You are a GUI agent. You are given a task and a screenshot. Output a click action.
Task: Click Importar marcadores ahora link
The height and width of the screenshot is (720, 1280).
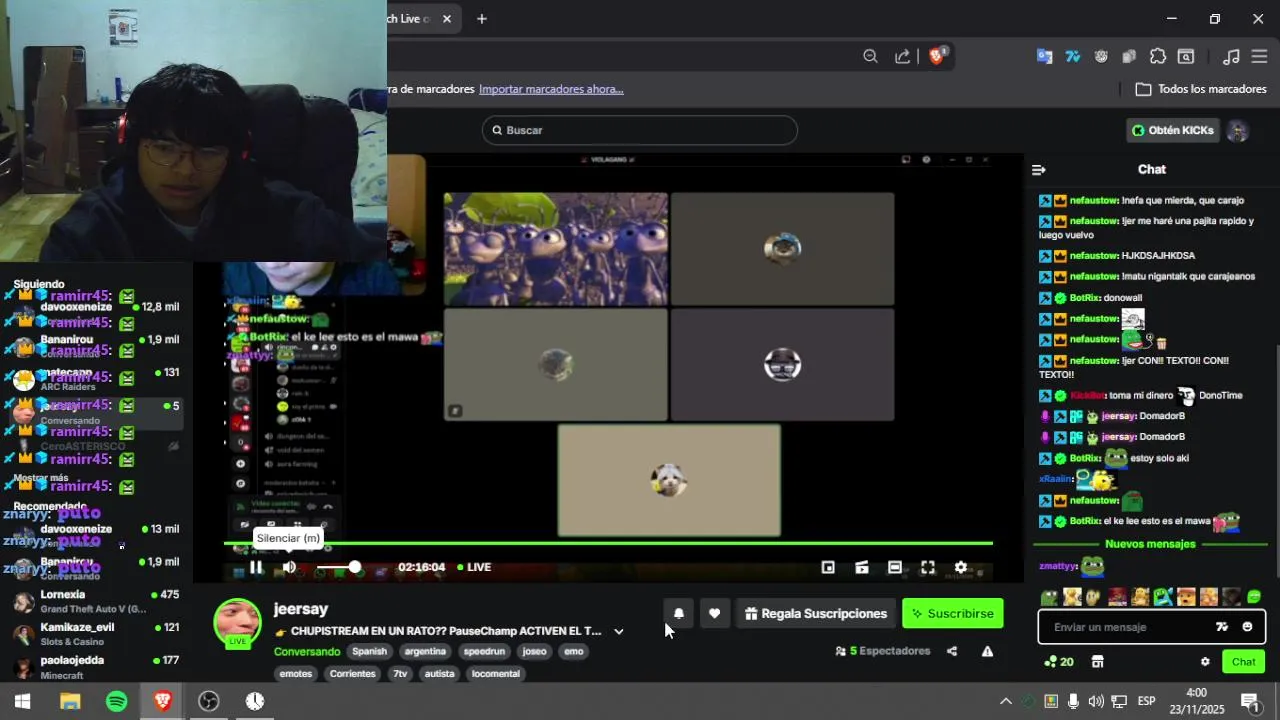click(x=551, y=89)
